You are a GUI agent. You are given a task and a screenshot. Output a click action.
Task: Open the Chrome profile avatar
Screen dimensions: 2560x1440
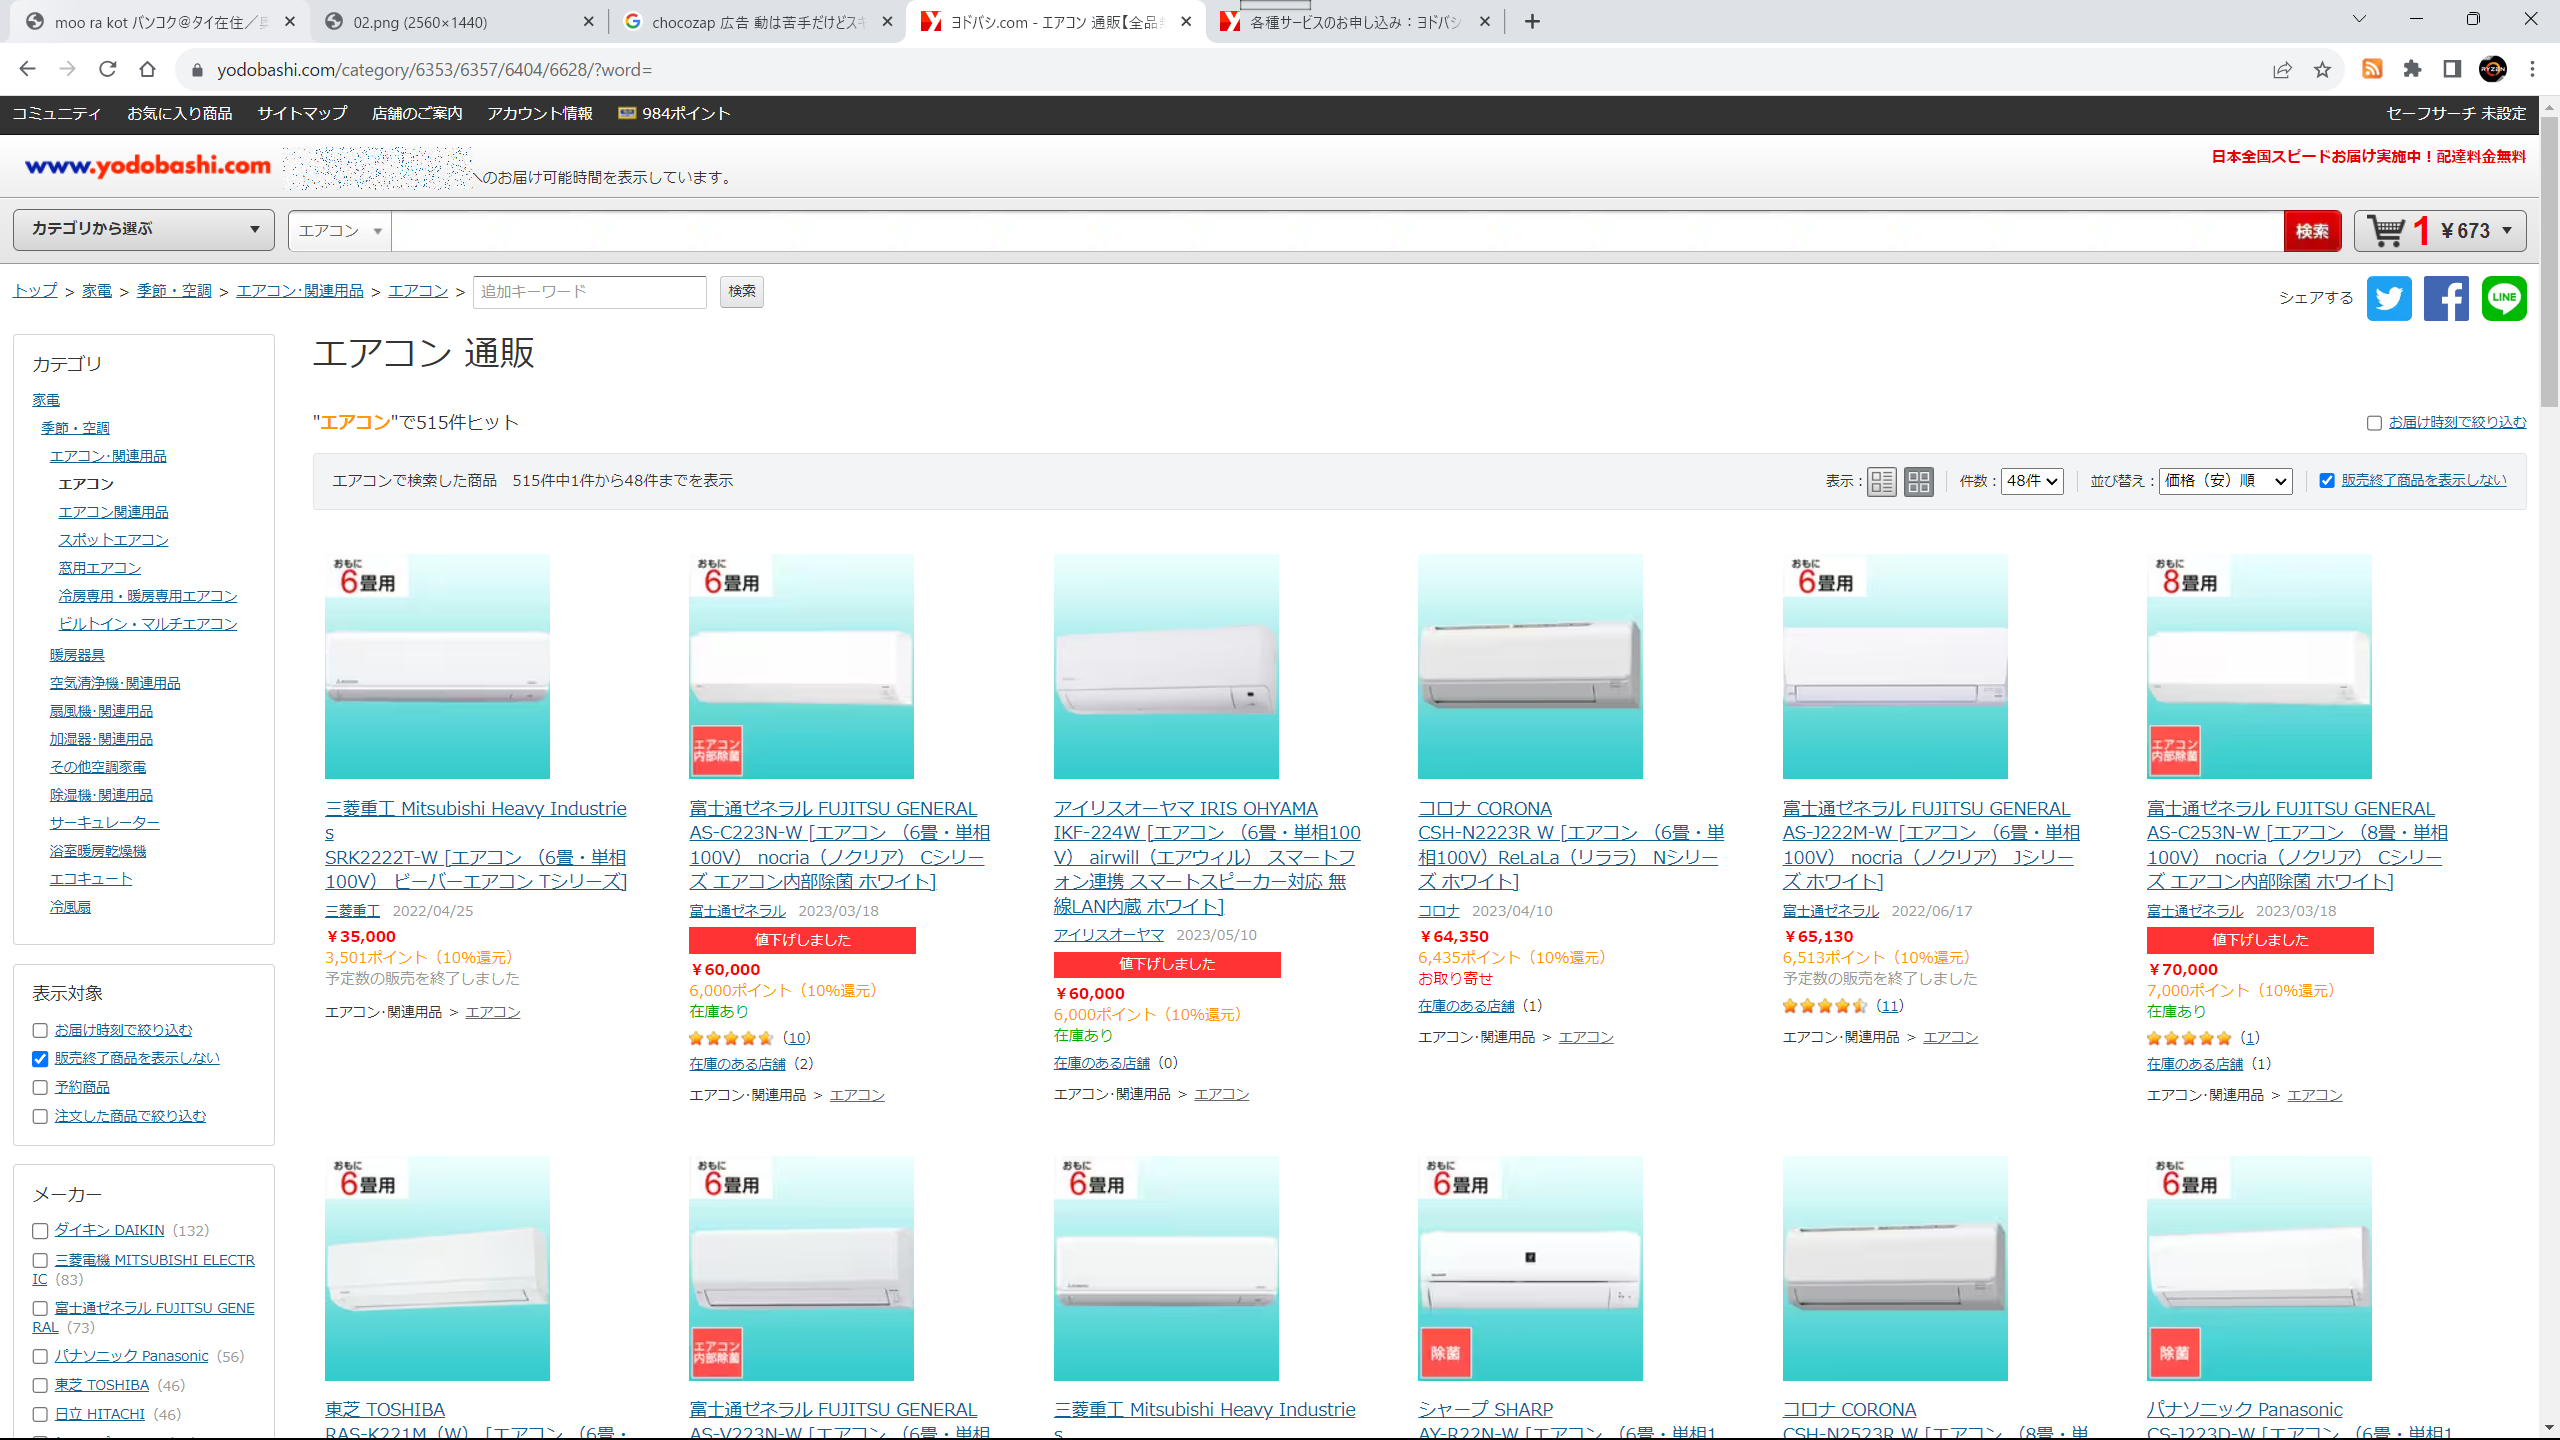point(2493,69)
